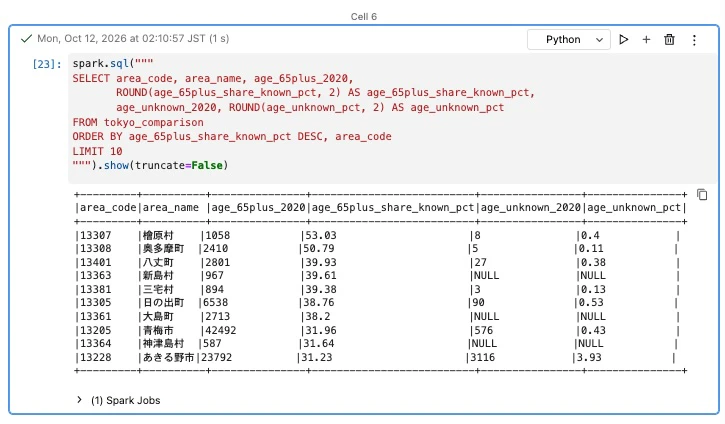Viewport: 725px width, 424px height.
Task: Open the Python language dropdown
Action: 569,40
